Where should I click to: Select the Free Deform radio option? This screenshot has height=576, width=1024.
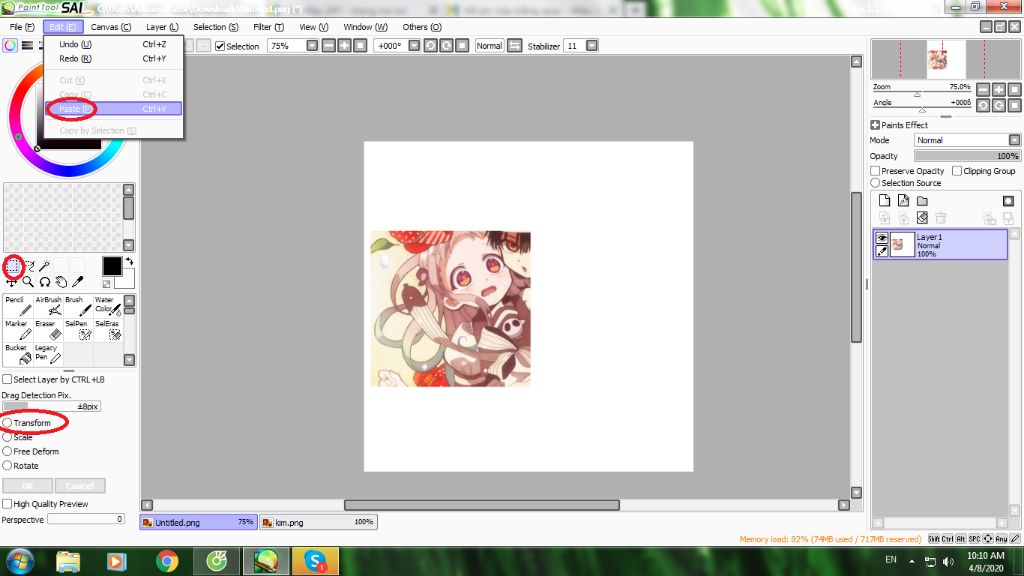(8, 451)
